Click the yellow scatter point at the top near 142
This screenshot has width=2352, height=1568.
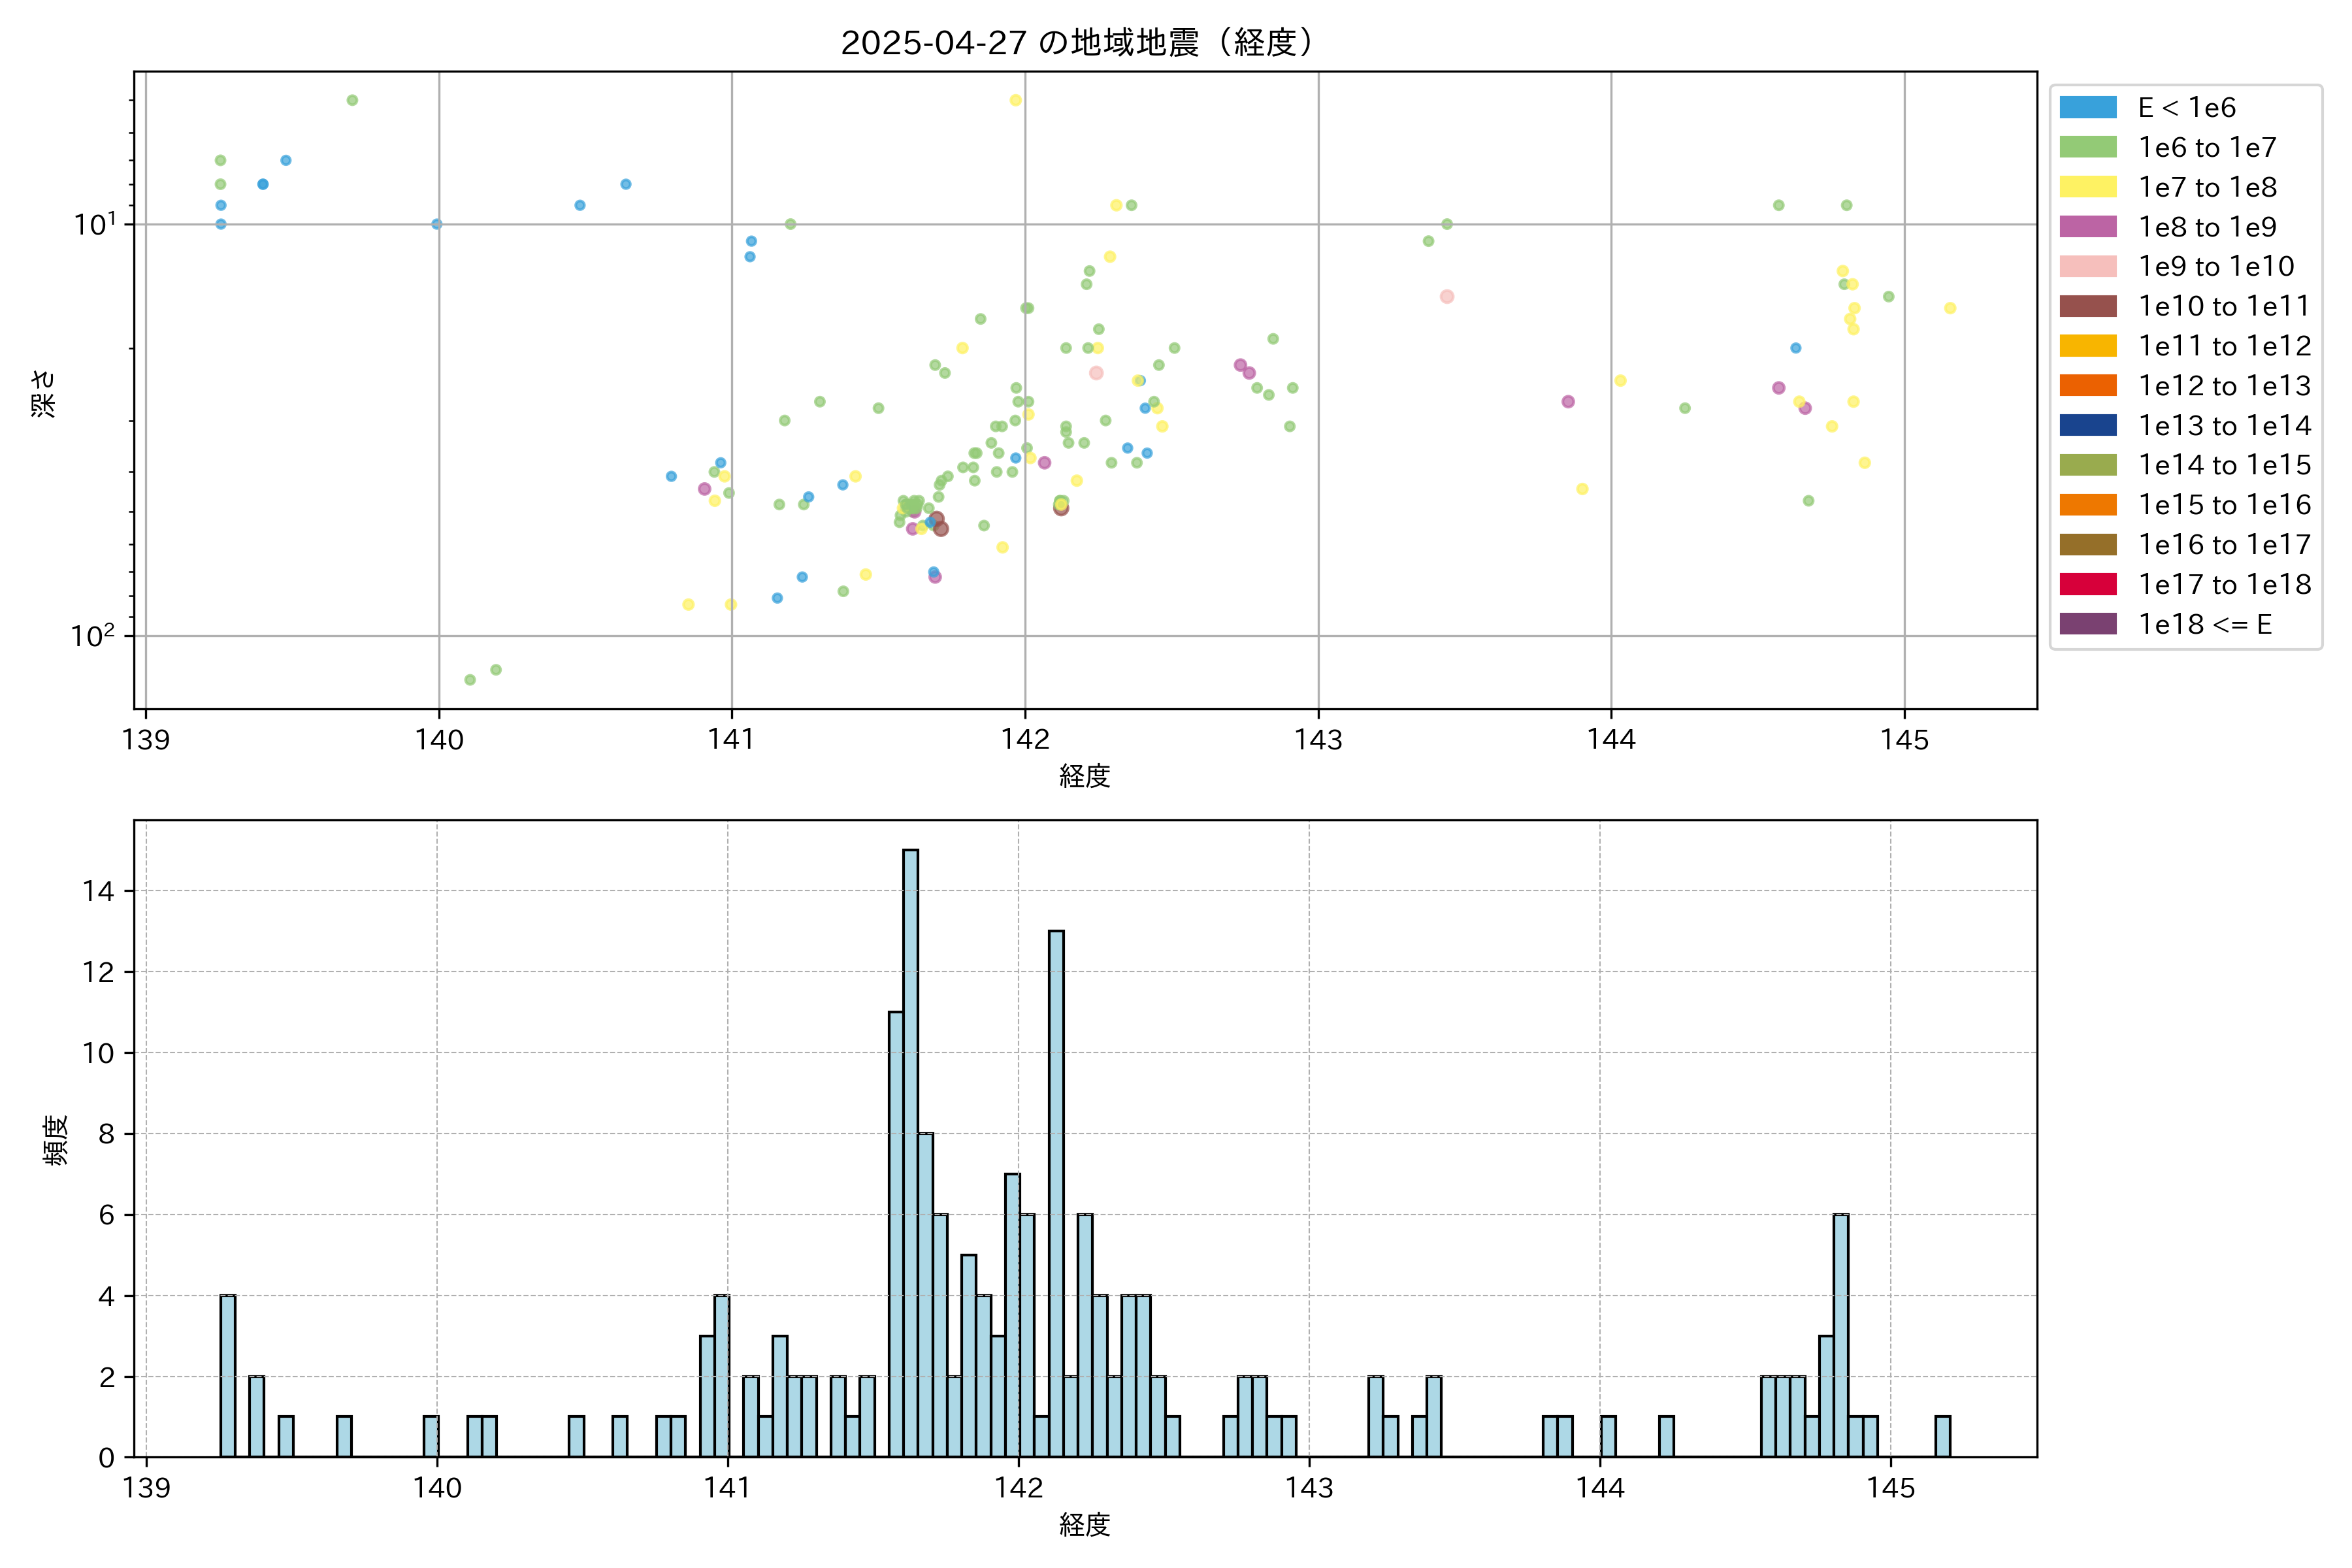(1015, 100)
